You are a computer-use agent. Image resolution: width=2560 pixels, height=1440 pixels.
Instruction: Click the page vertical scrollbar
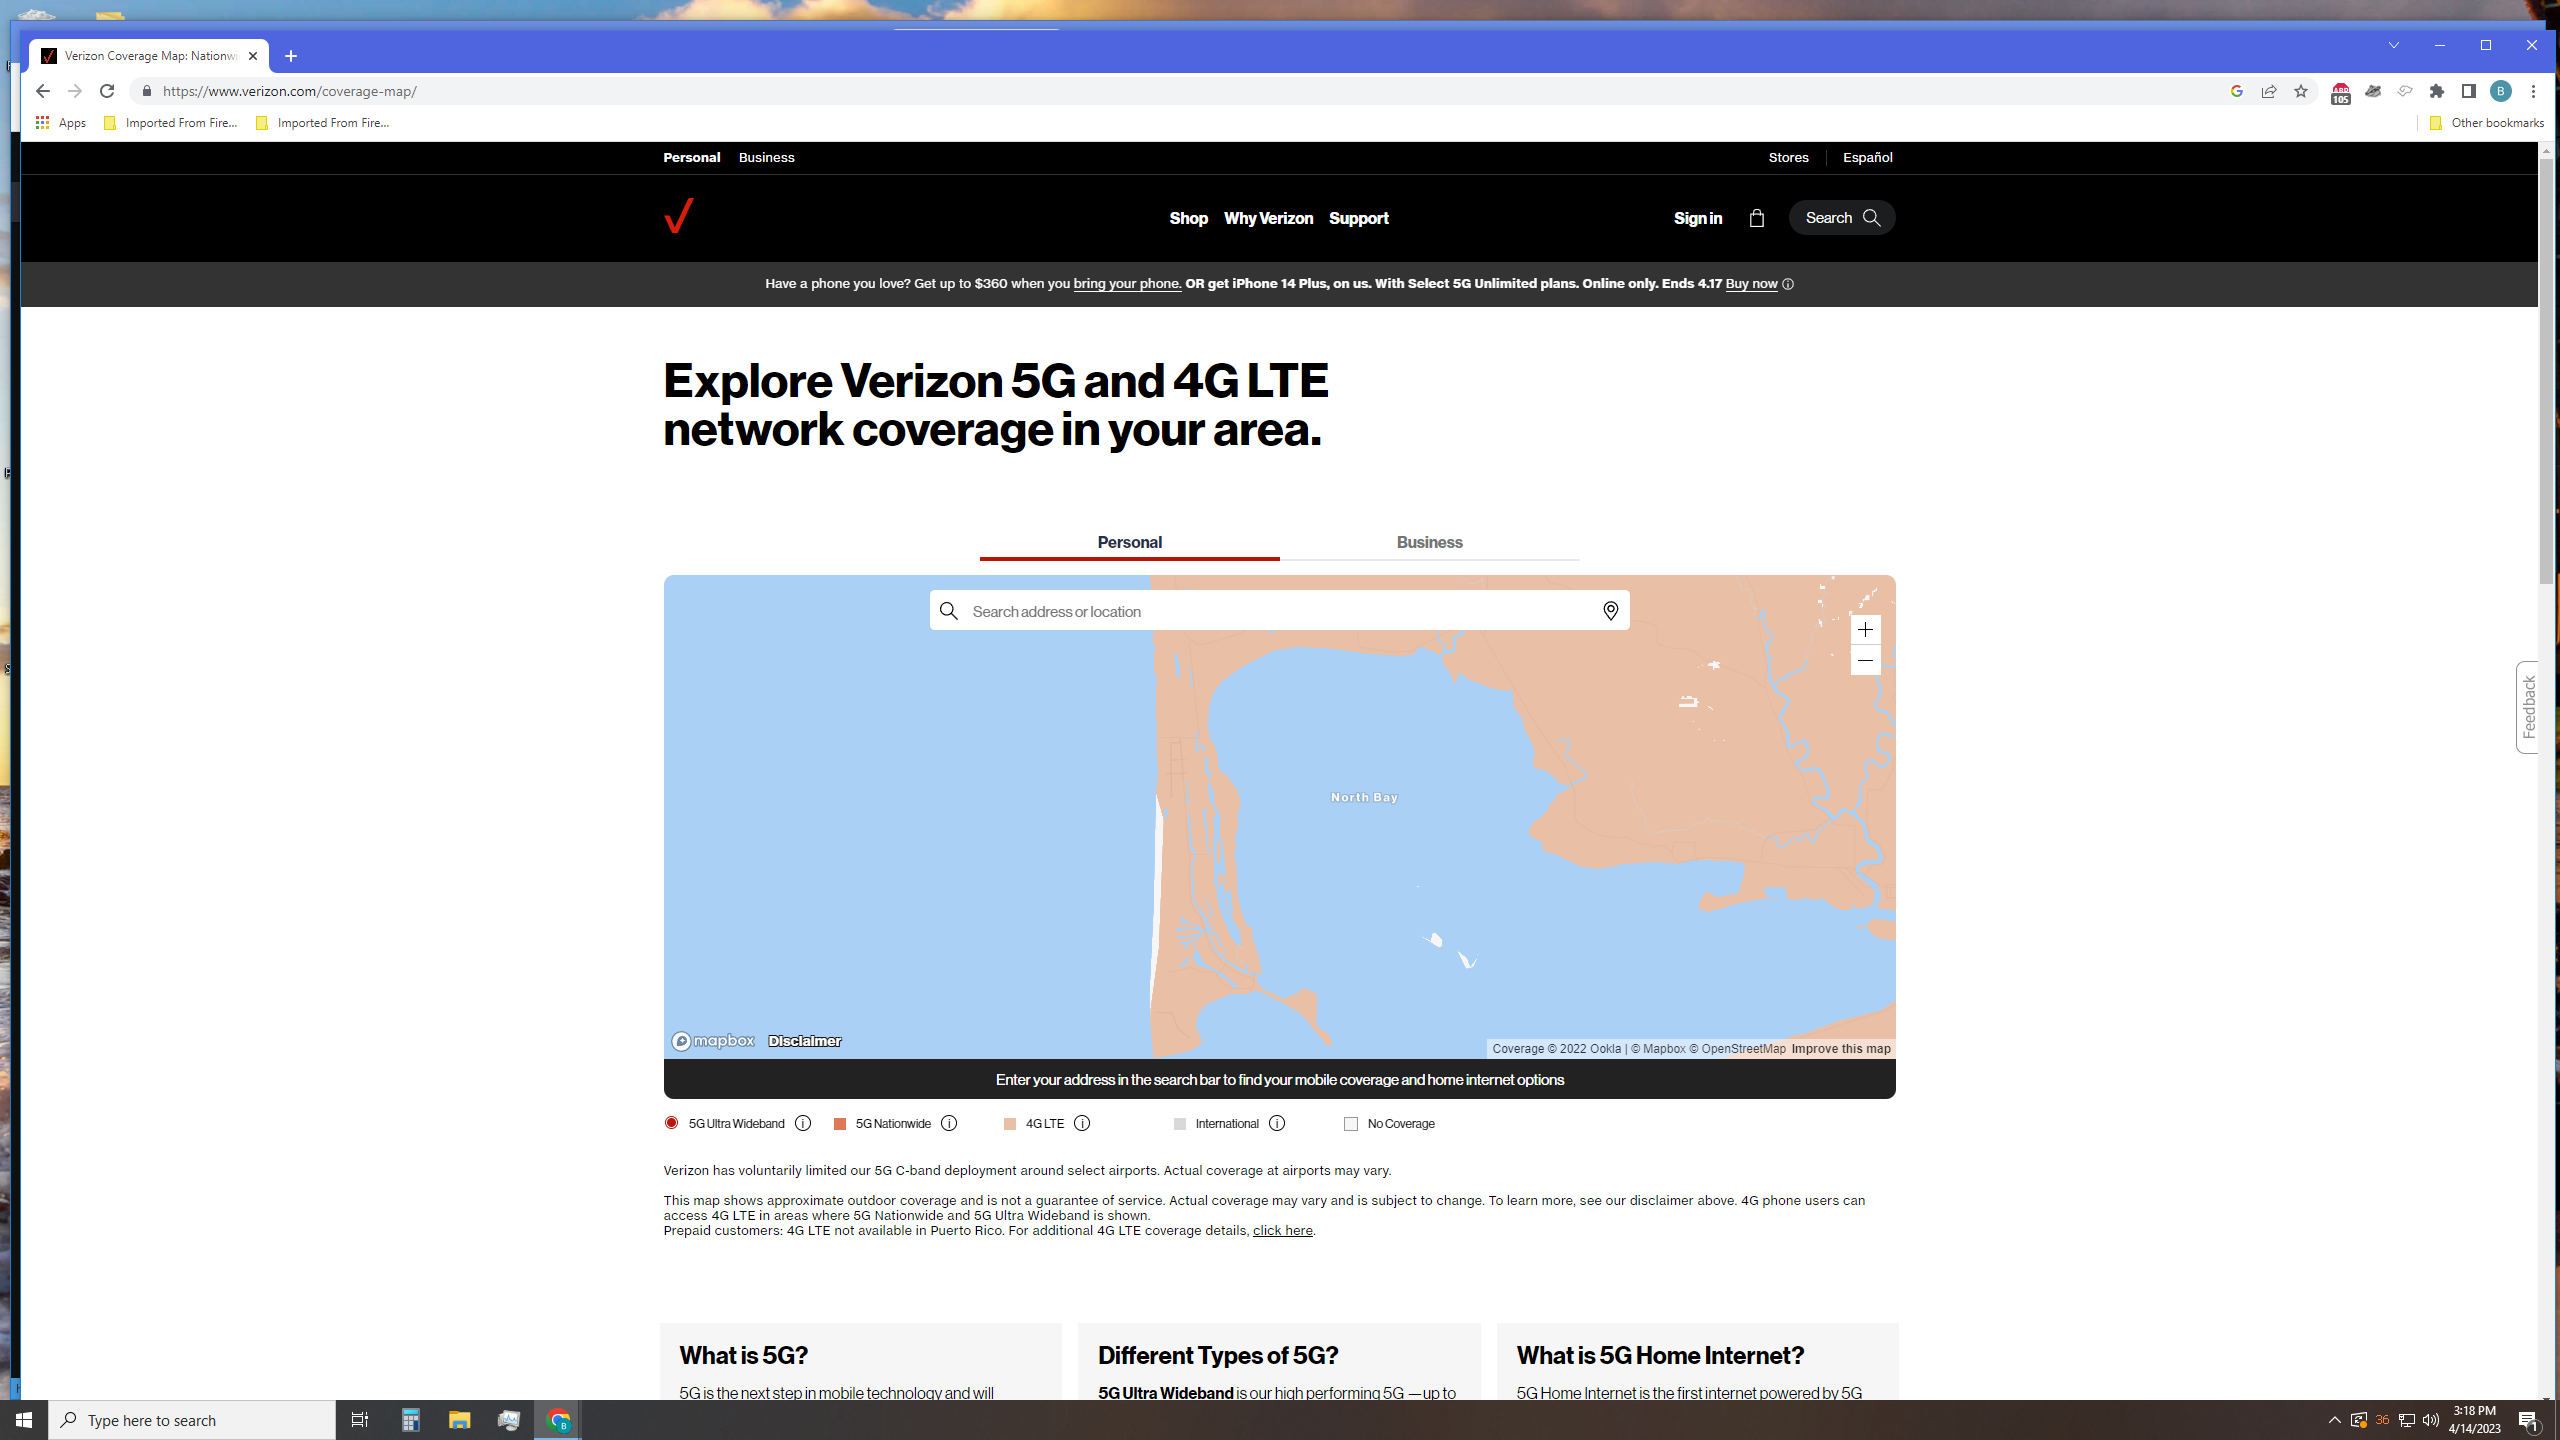click(2546, 370)
